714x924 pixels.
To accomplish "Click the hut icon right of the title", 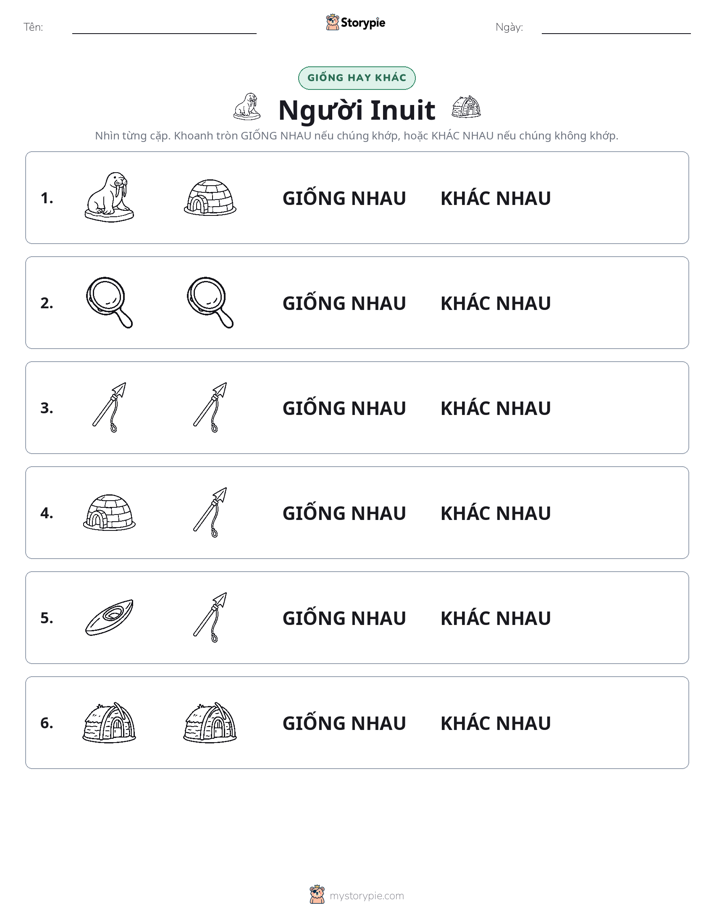I will 466,107.
